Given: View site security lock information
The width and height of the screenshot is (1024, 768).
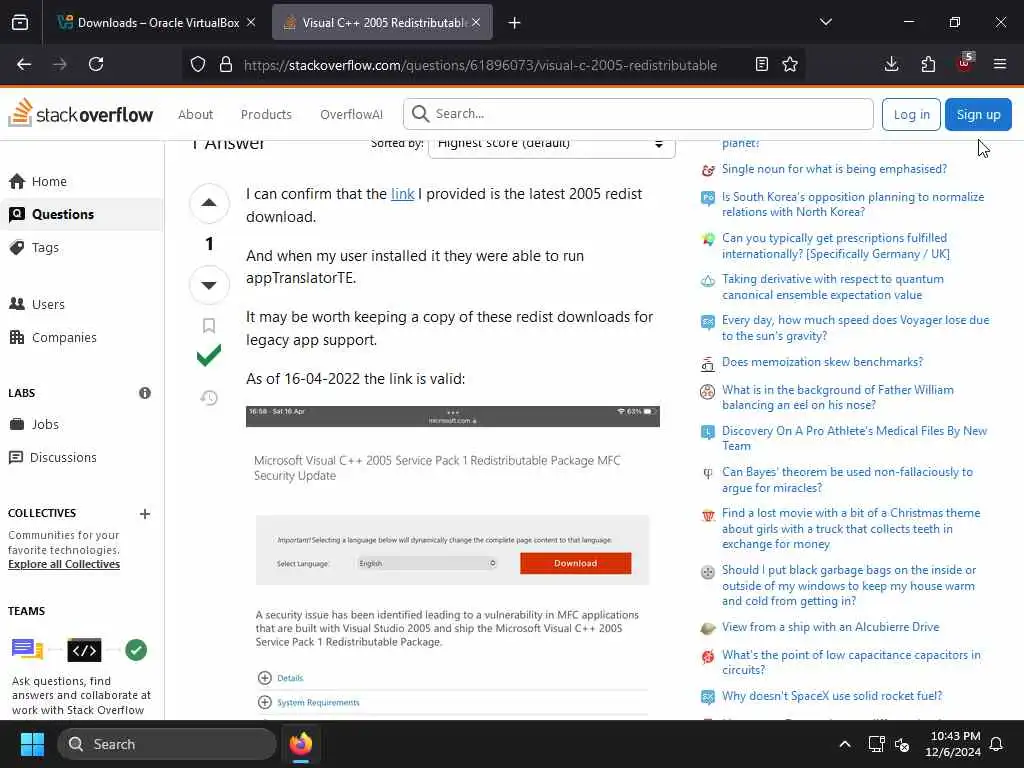Looking at the screenshot, I should point(226,64).
